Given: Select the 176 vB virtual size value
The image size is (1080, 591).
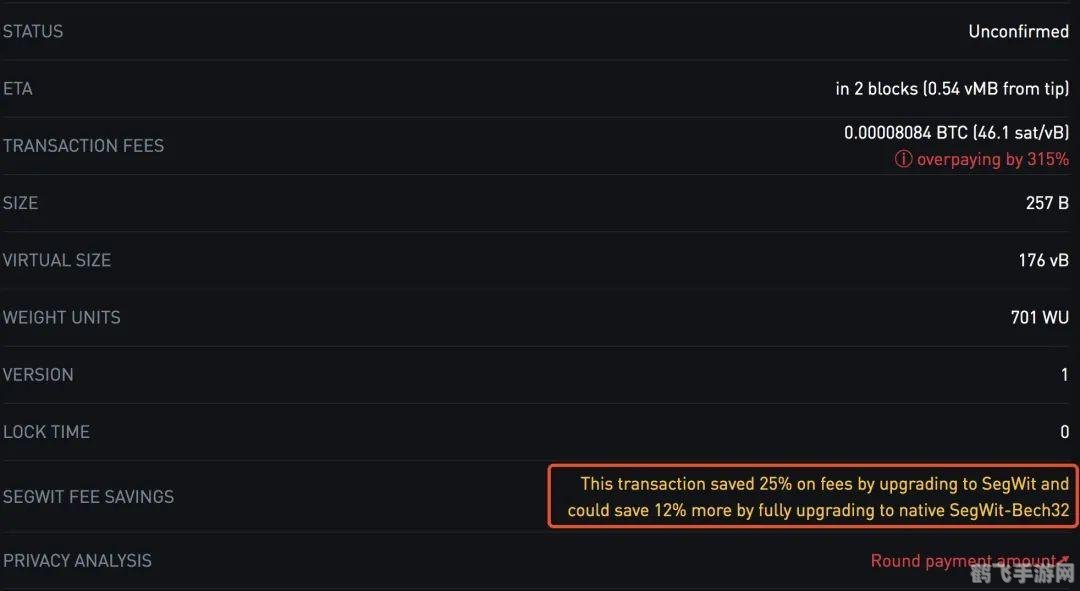Looking at the screenshot, I should tap(1044, 260).
